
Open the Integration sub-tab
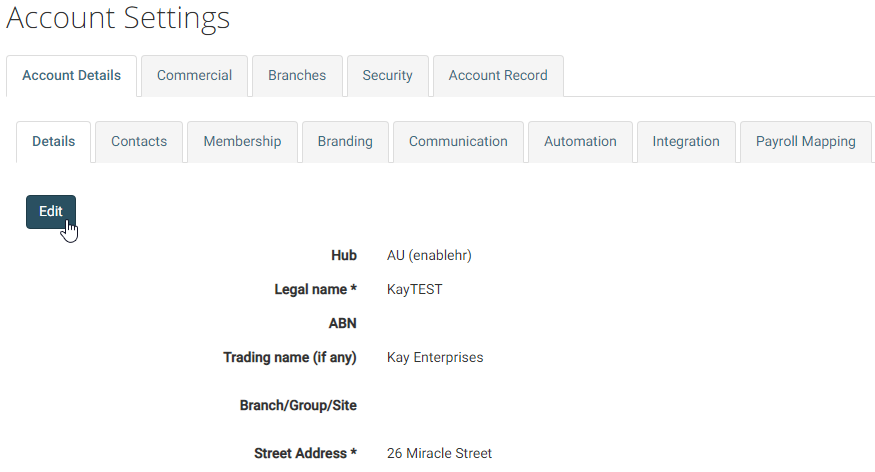pos(686,142)
